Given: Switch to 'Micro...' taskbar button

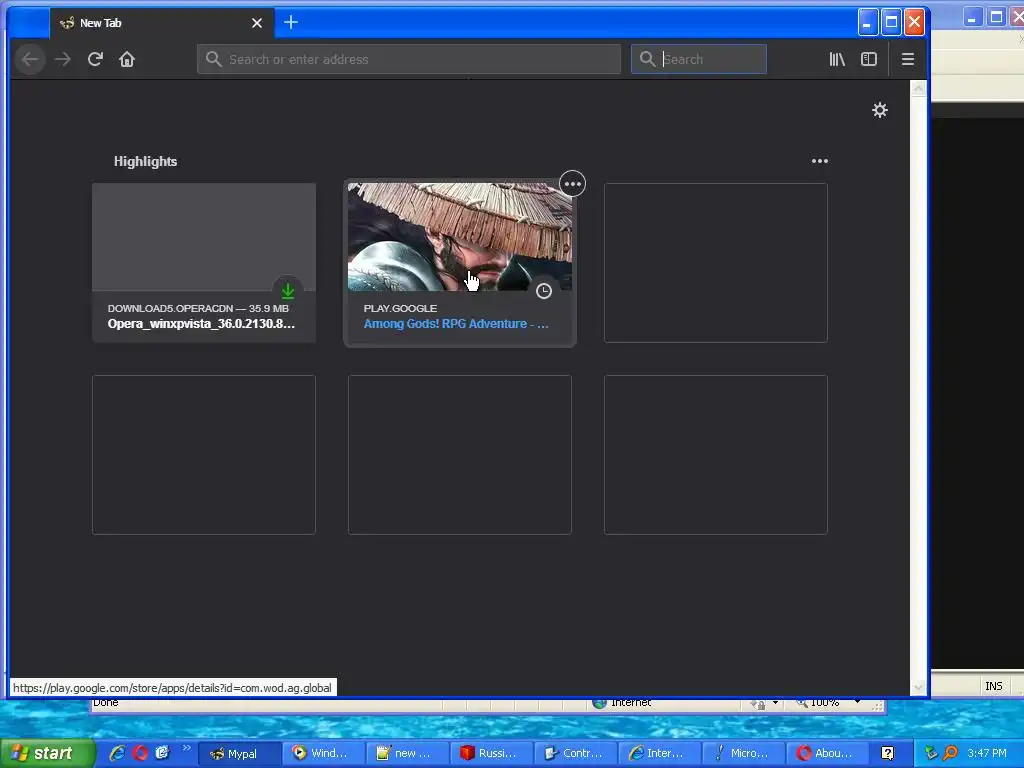Looking at the screenshot, I should tap(743, 754).
